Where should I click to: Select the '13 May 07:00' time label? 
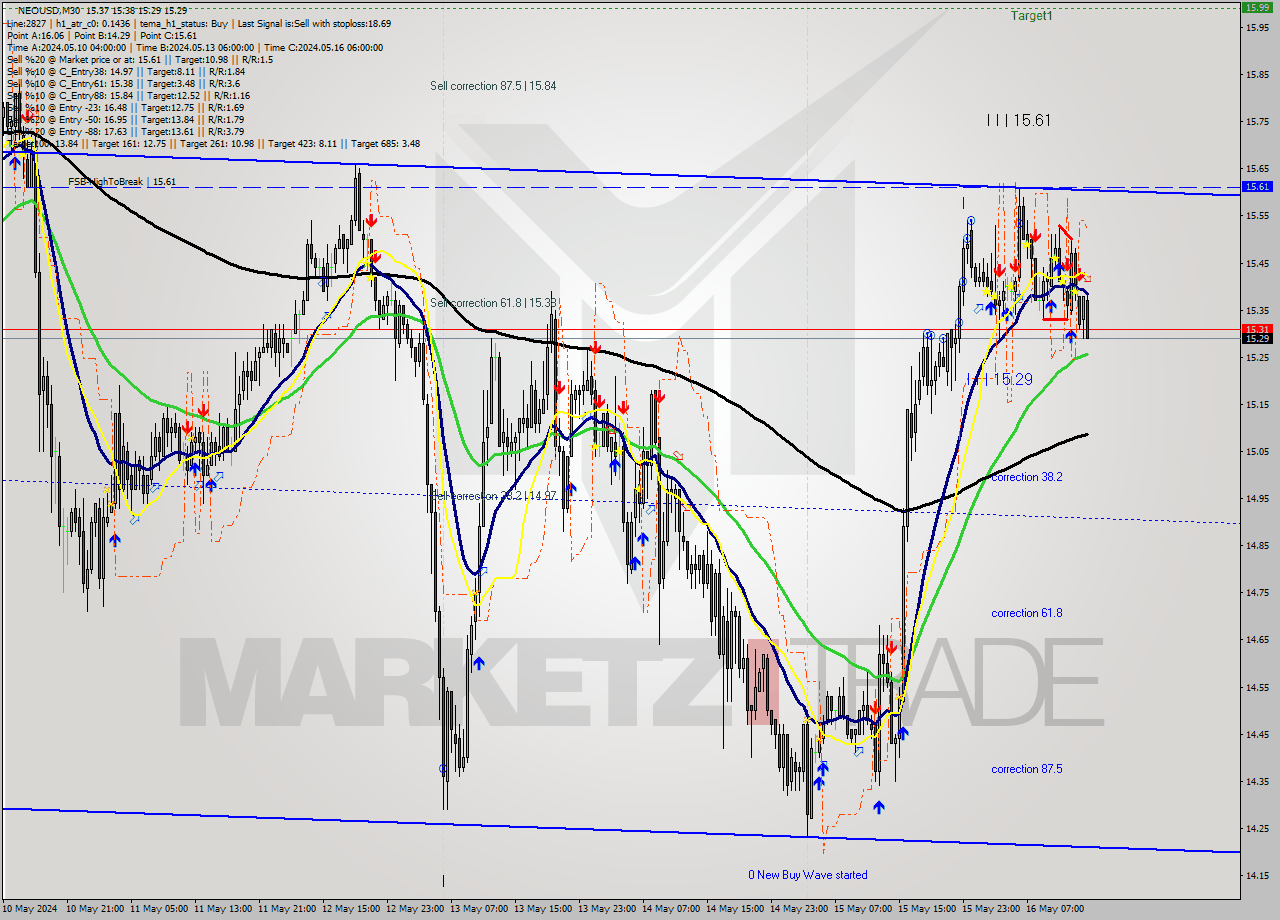(481, 909)
